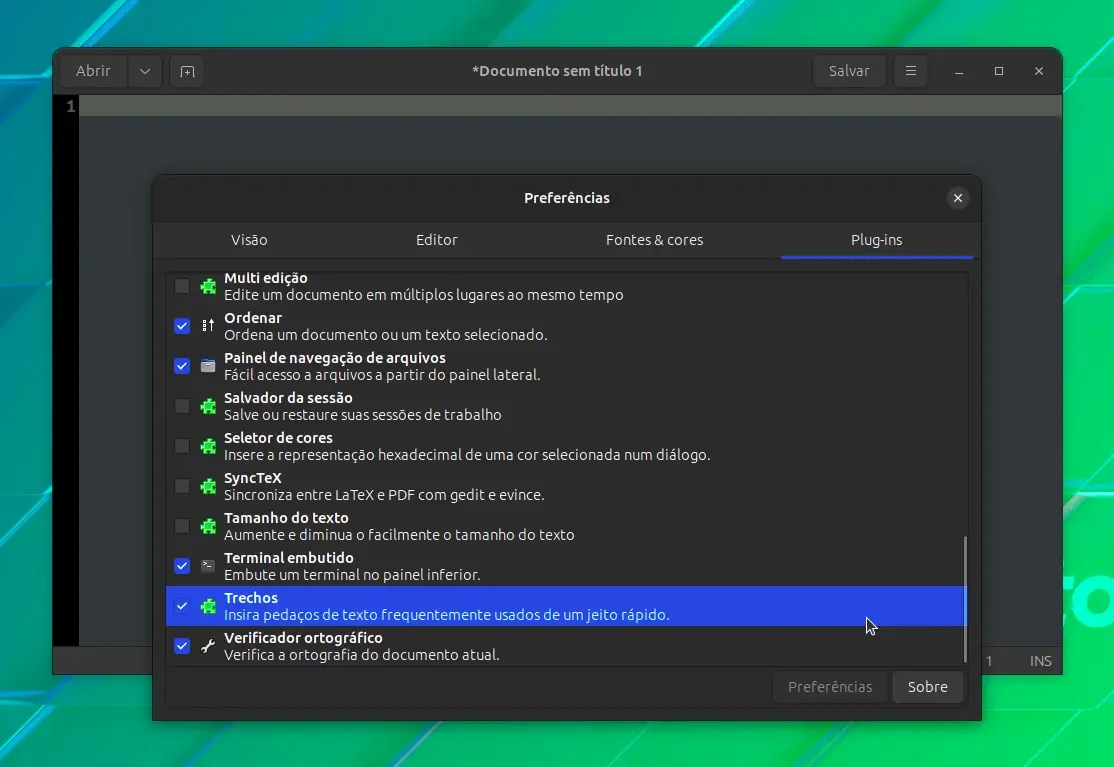
Task: Enable the Tamanho do texto checkbox
Action: coord(182,526)
